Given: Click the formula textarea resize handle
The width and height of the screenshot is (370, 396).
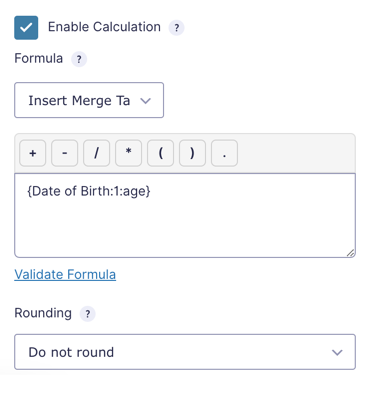Looking at the screenshot, I should (x=350, y=253).
